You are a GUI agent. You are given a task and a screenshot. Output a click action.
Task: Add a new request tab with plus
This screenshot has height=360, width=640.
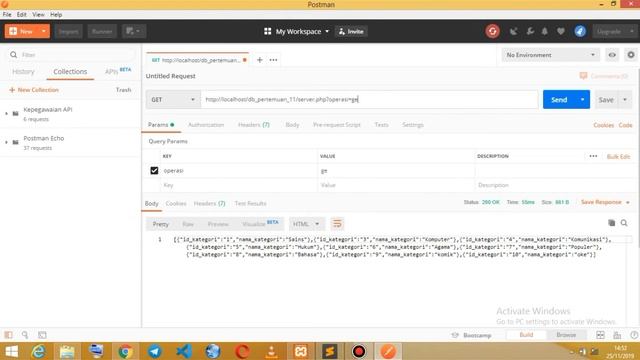click(x=260, y=60)
